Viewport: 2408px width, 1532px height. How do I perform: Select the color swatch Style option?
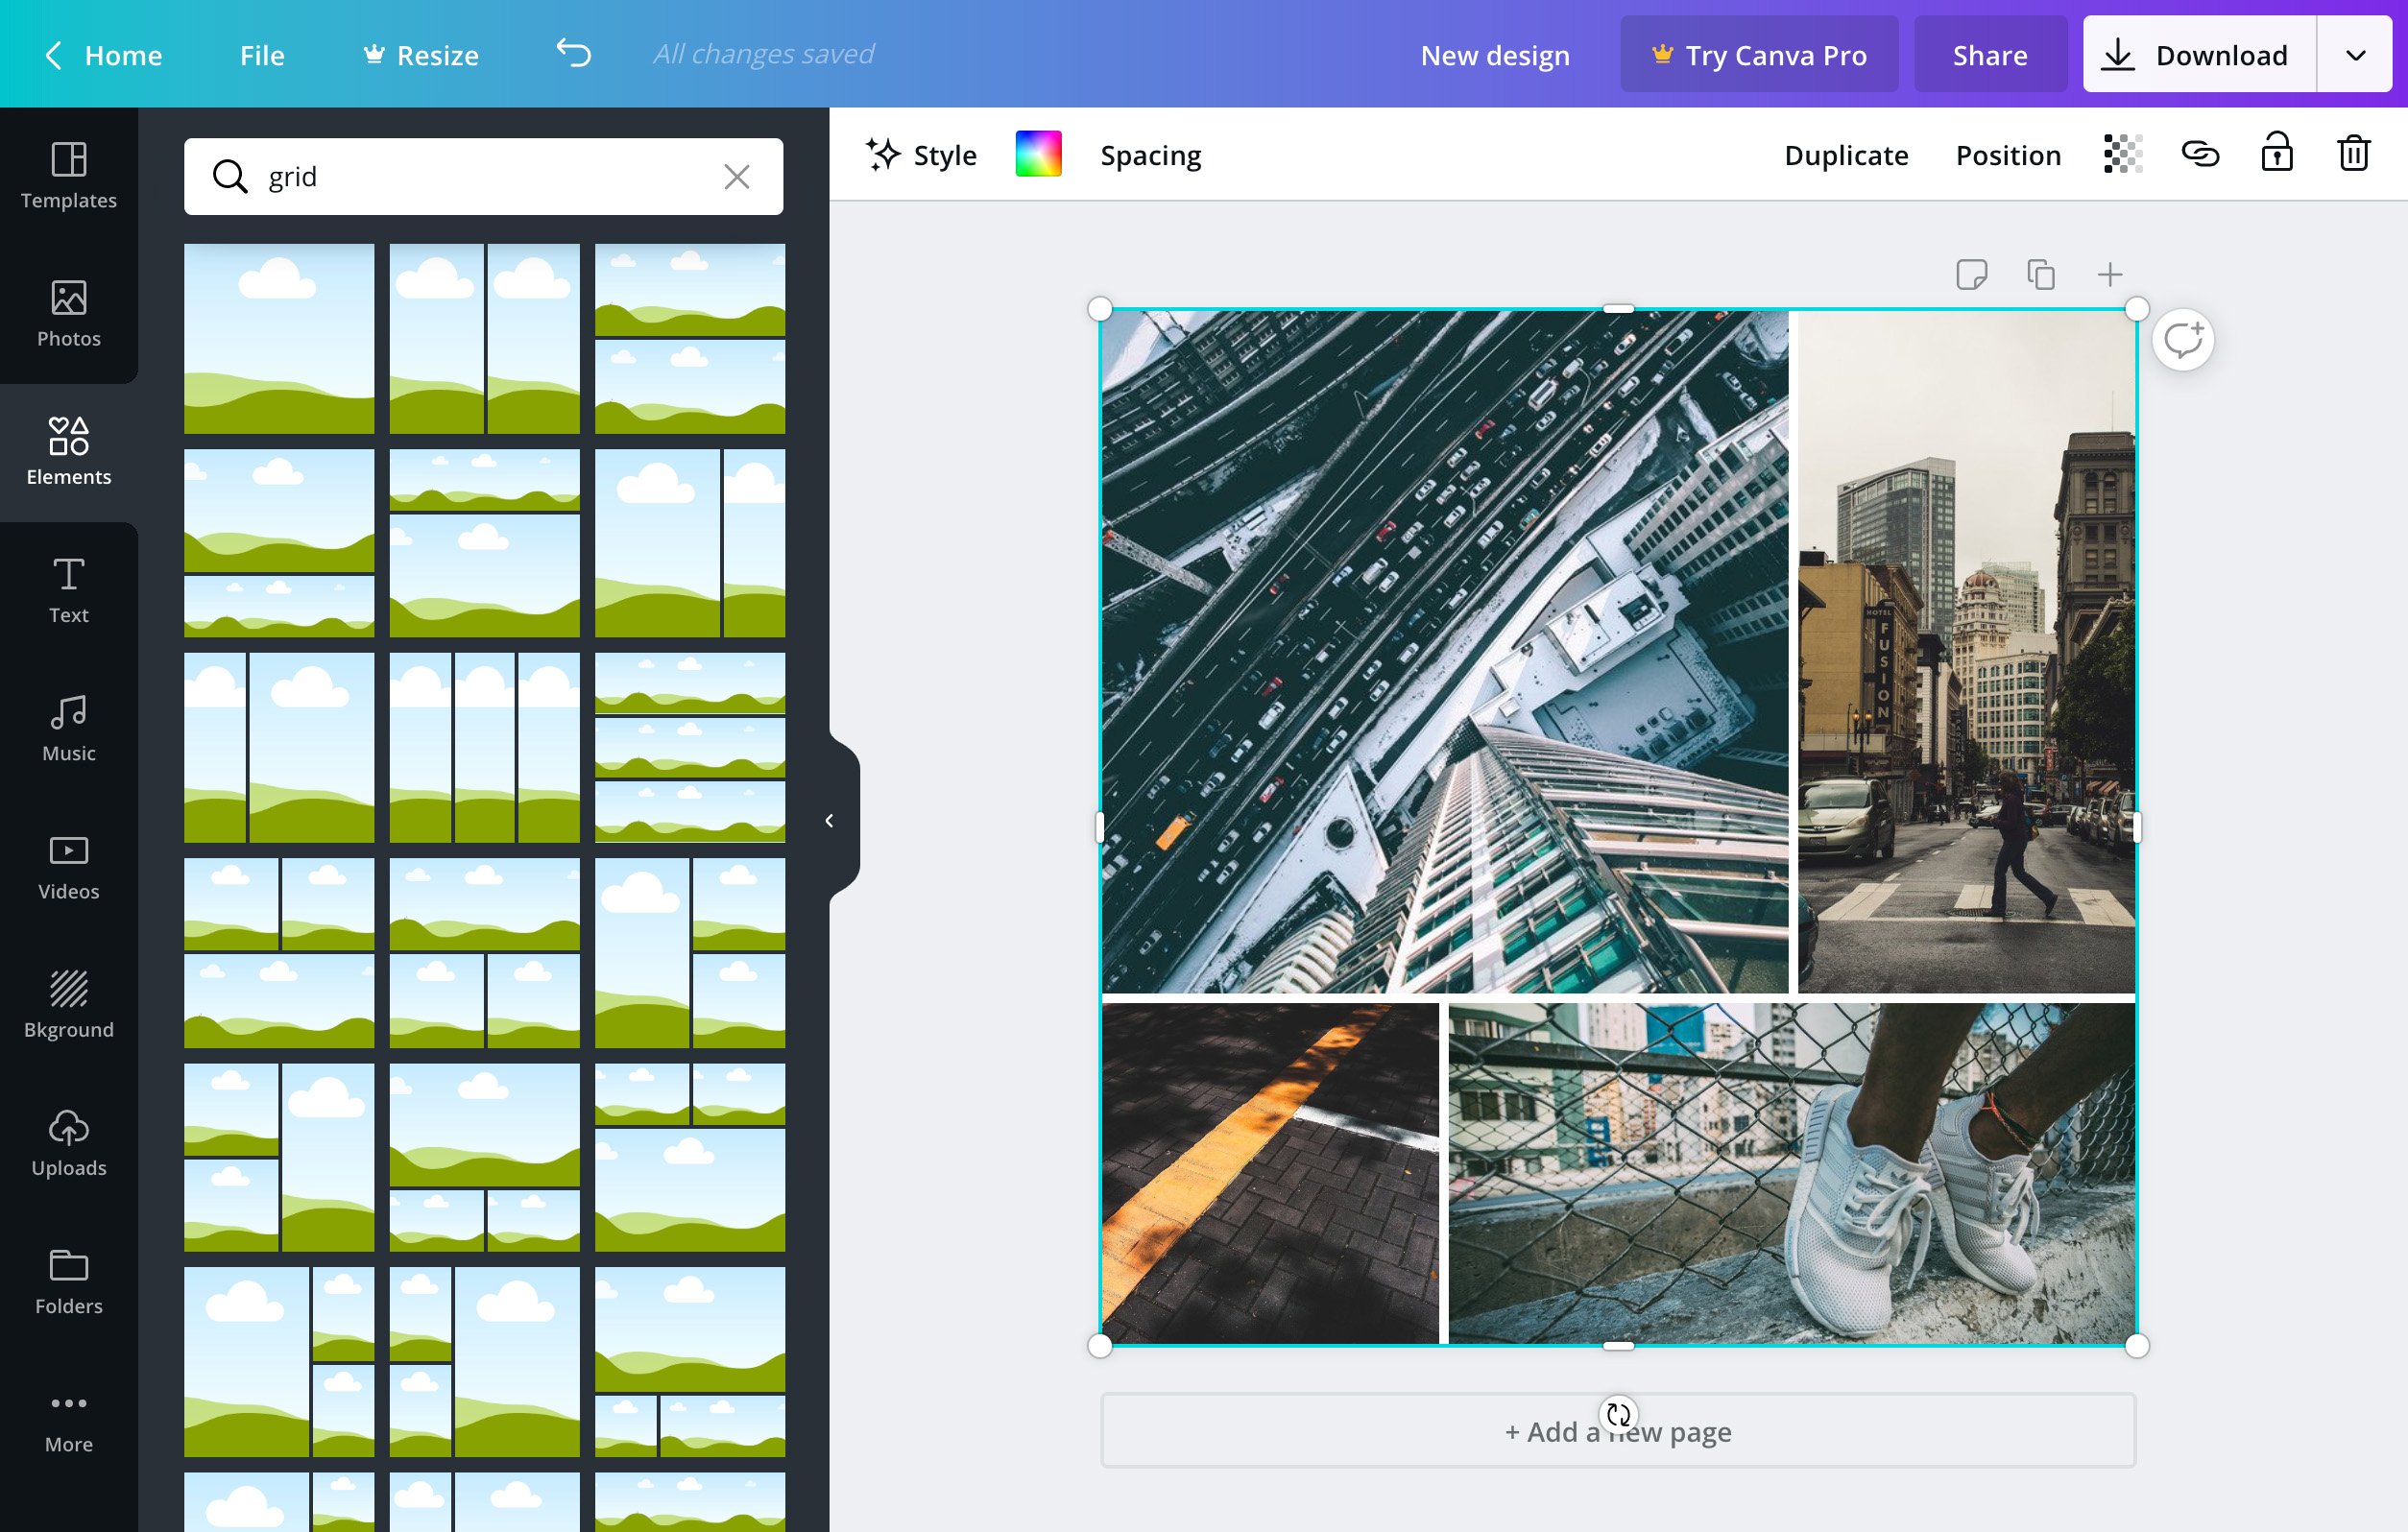pos(1037,155)
